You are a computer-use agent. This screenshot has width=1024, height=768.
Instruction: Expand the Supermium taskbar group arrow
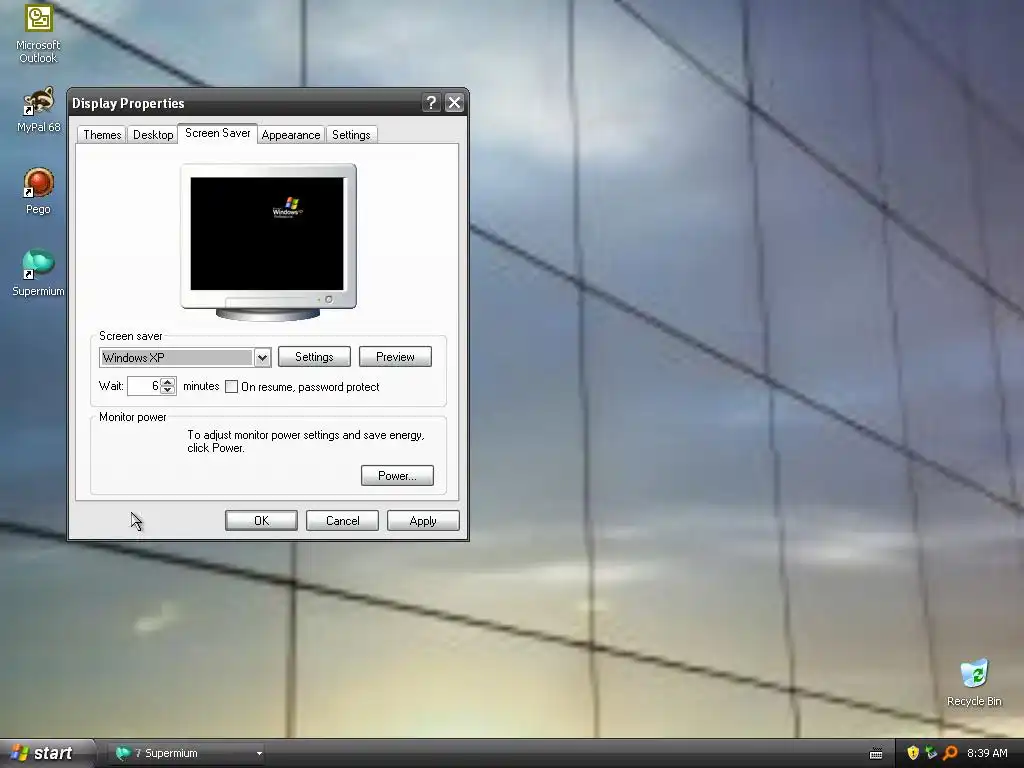pos(259,754)
